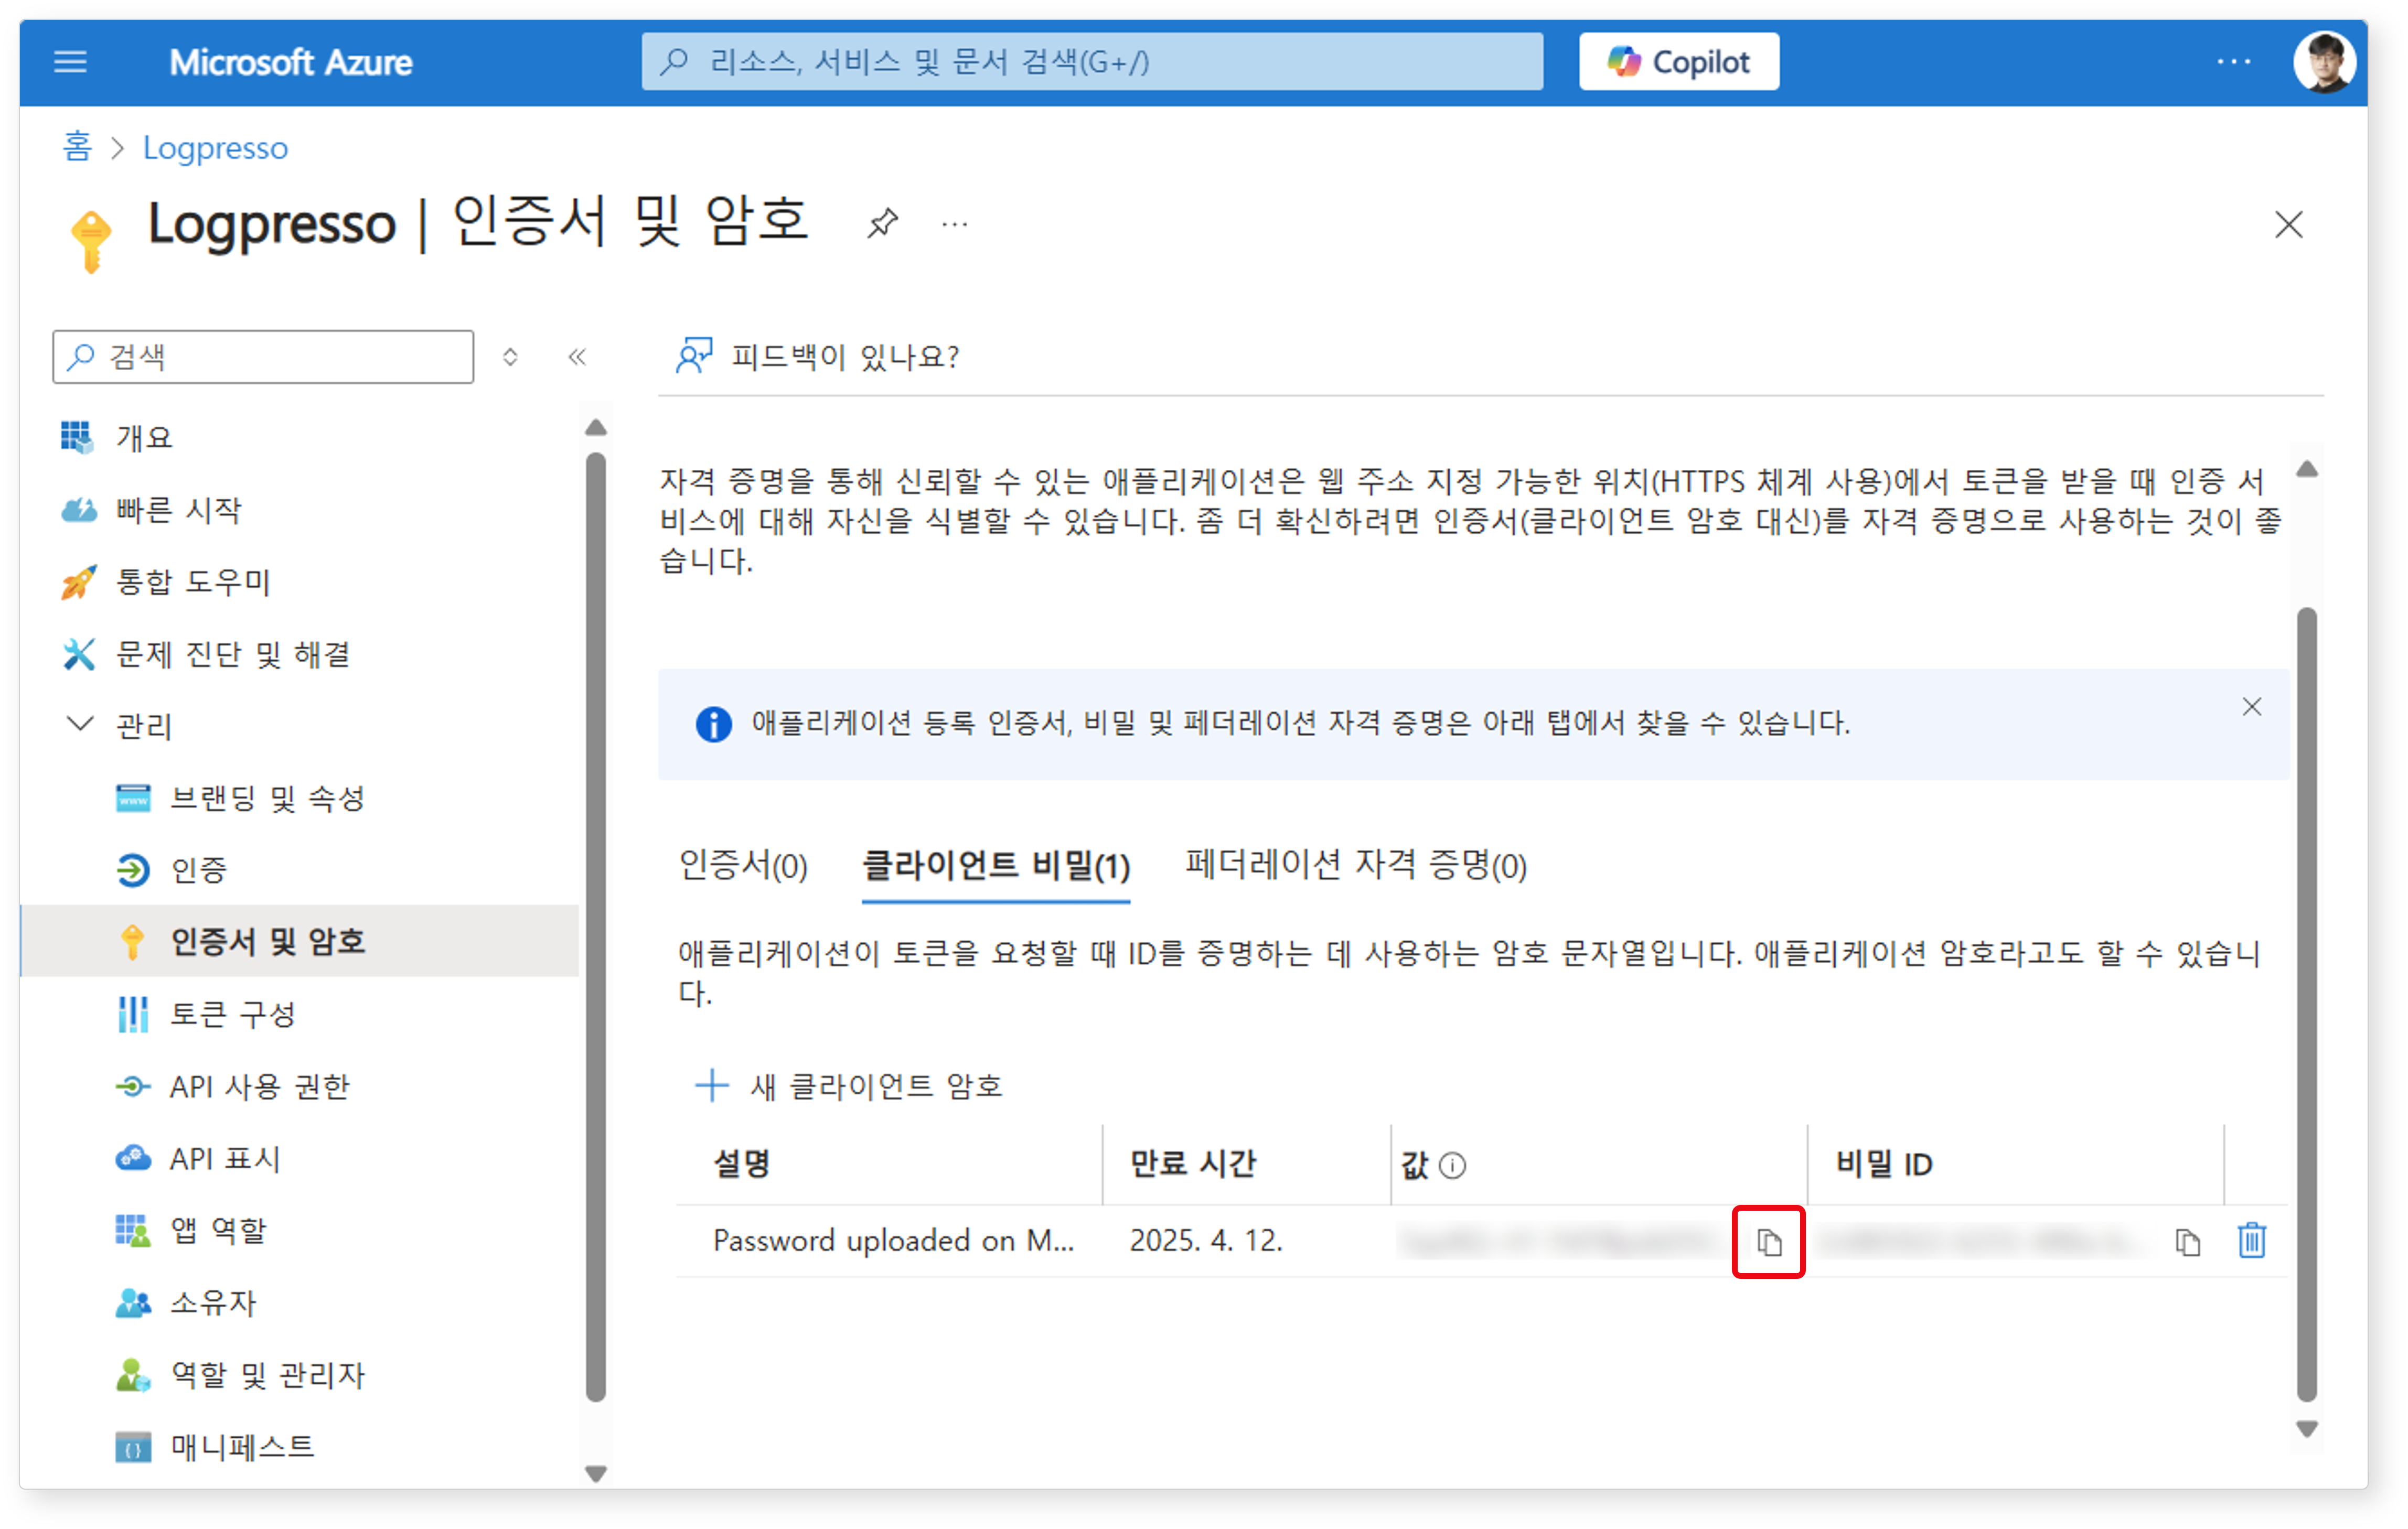
Task: Collapse the sidebar with double chevron
Action: coord(577,357)
